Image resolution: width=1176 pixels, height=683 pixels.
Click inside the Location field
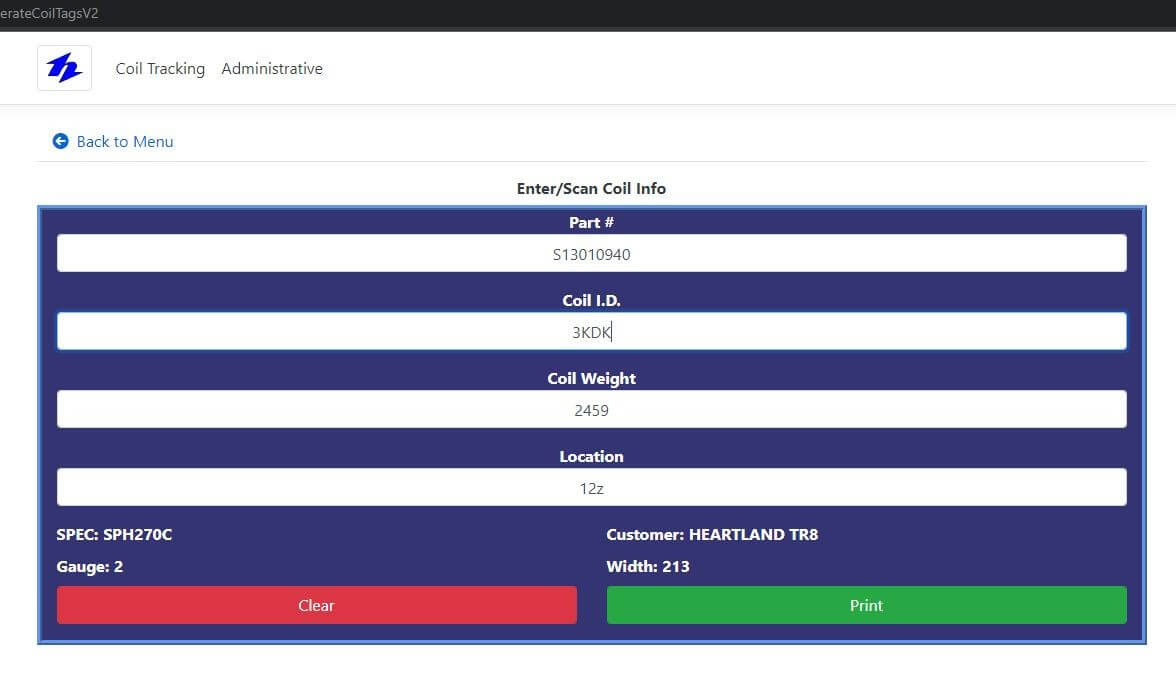tap(592, 487)
